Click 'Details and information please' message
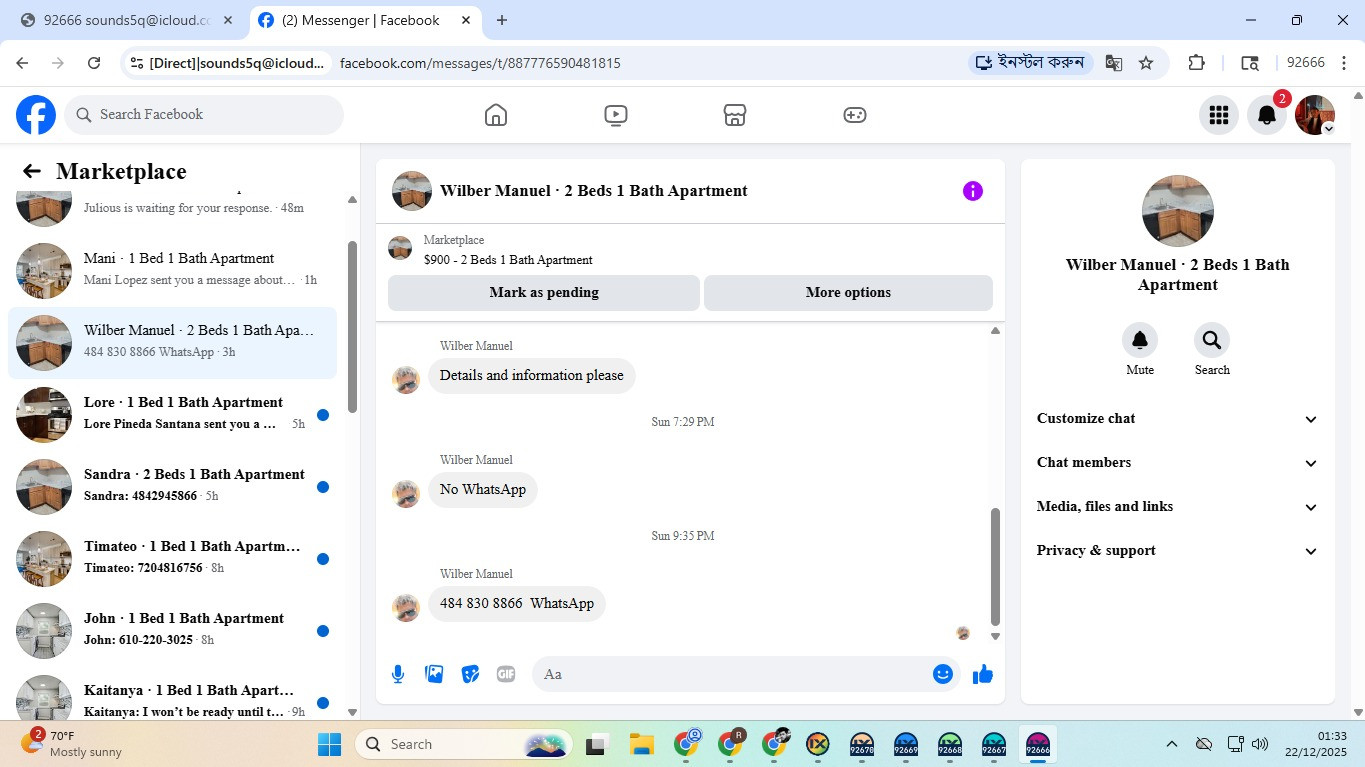 532,376
